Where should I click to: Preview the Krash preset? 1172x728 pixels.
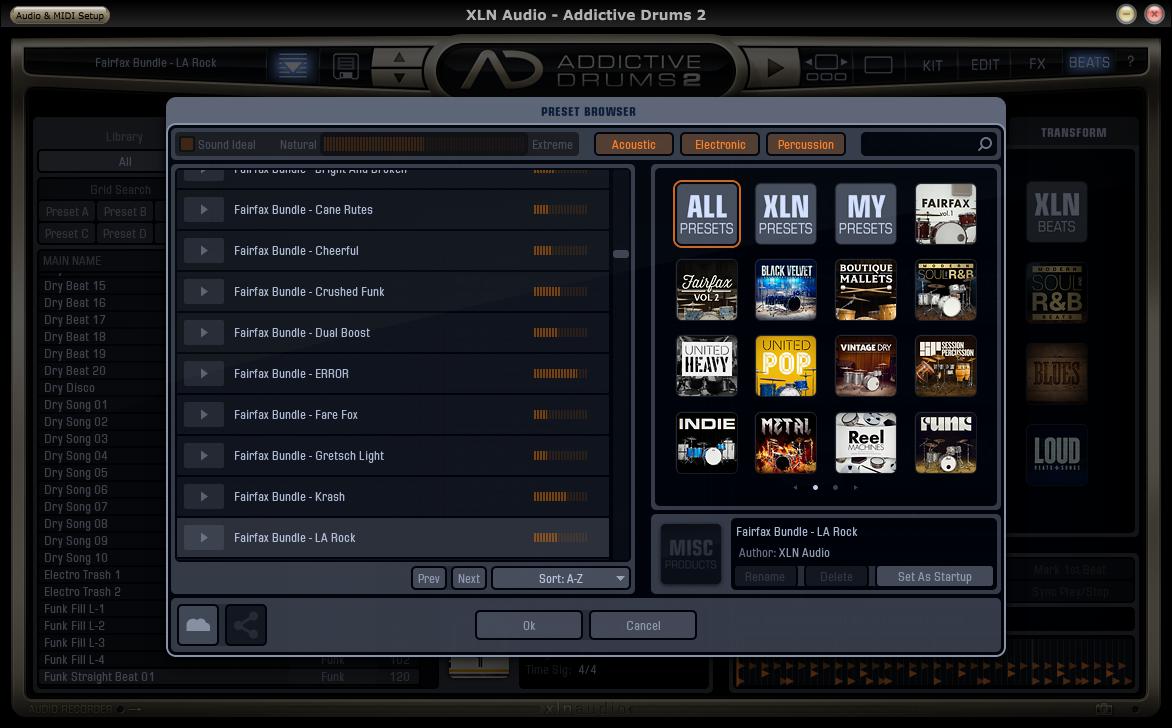coord(204,497)
